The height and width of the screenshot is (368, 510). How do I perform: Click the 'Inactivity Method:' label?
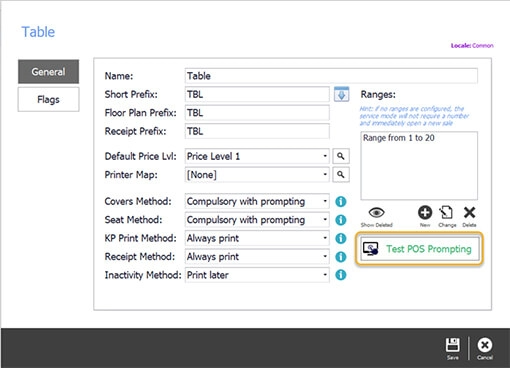point(143,275)
